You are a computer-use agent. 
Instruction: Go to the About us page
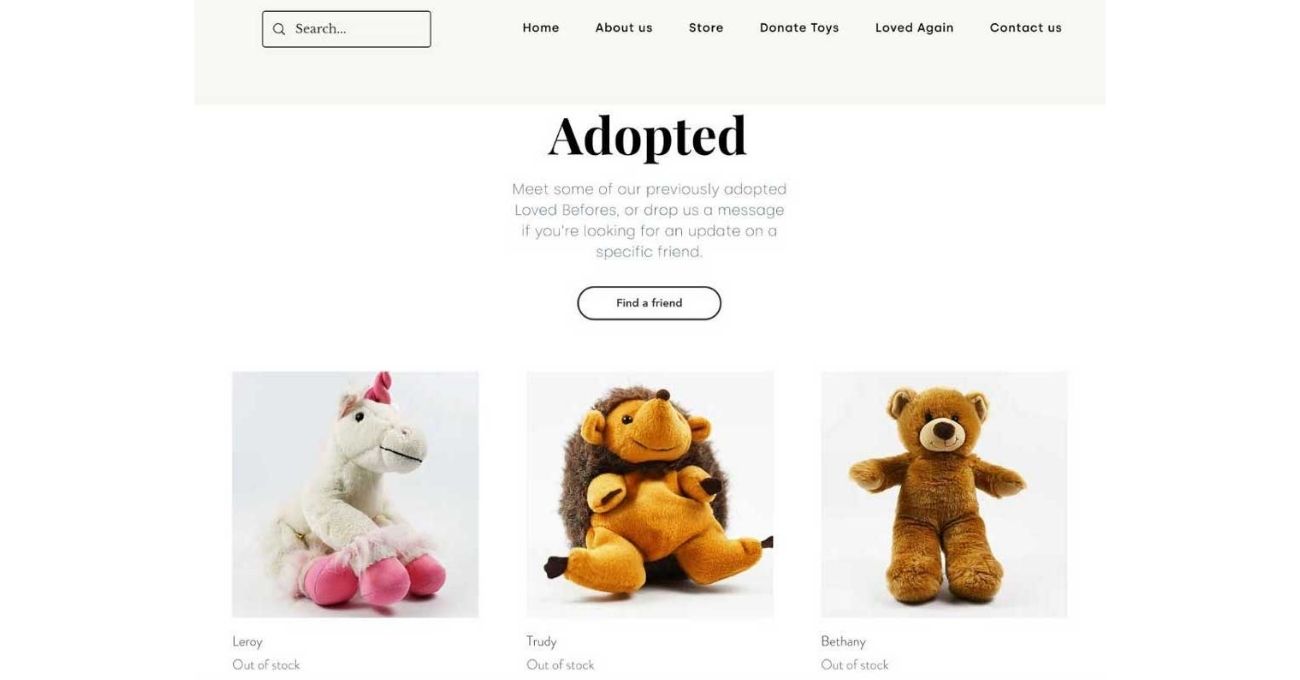(624, 28)
